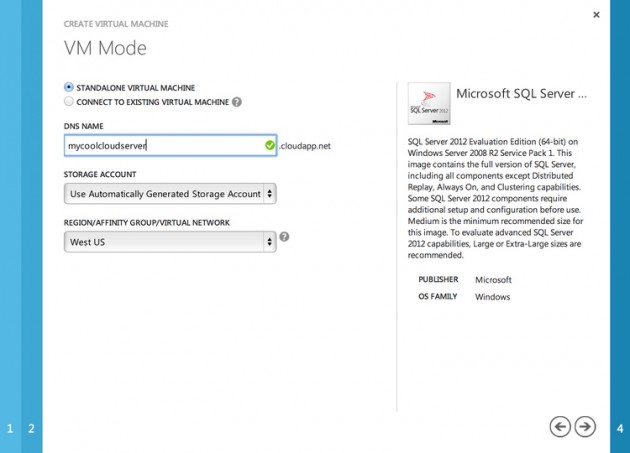Click the Windows OS family value
Image resolution: width=630 pixels, height=453 pixels.
[x=492, y=297]
